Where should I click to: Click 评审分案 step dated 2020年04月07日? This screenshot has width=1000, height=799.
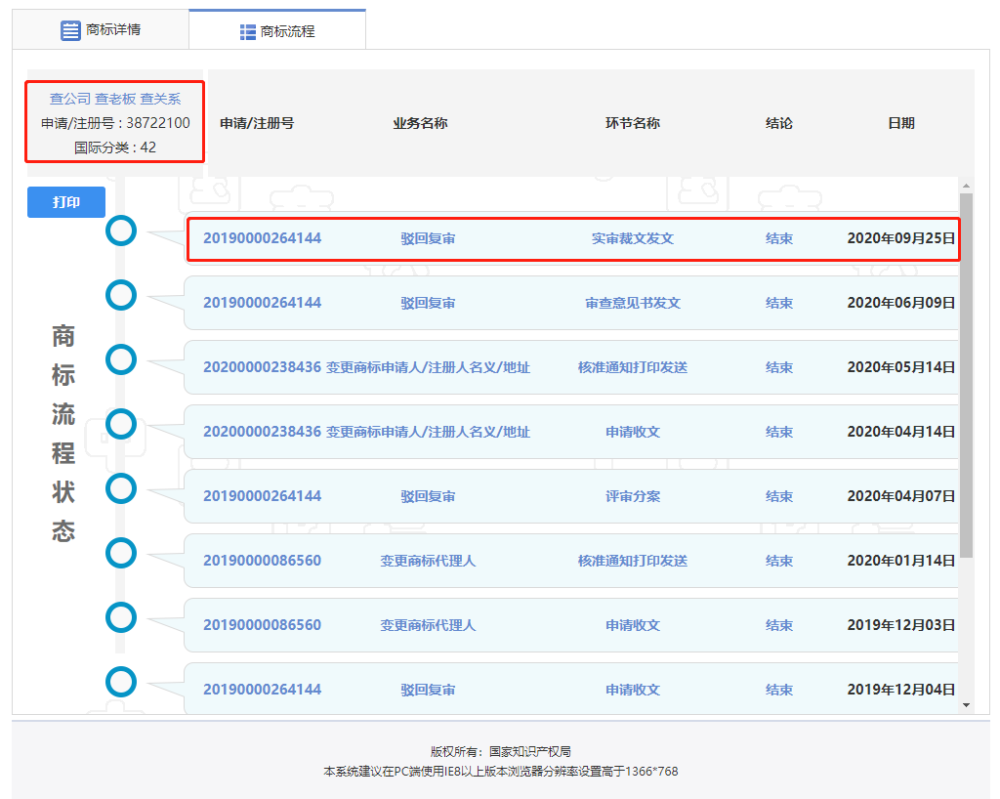(632, 496)
